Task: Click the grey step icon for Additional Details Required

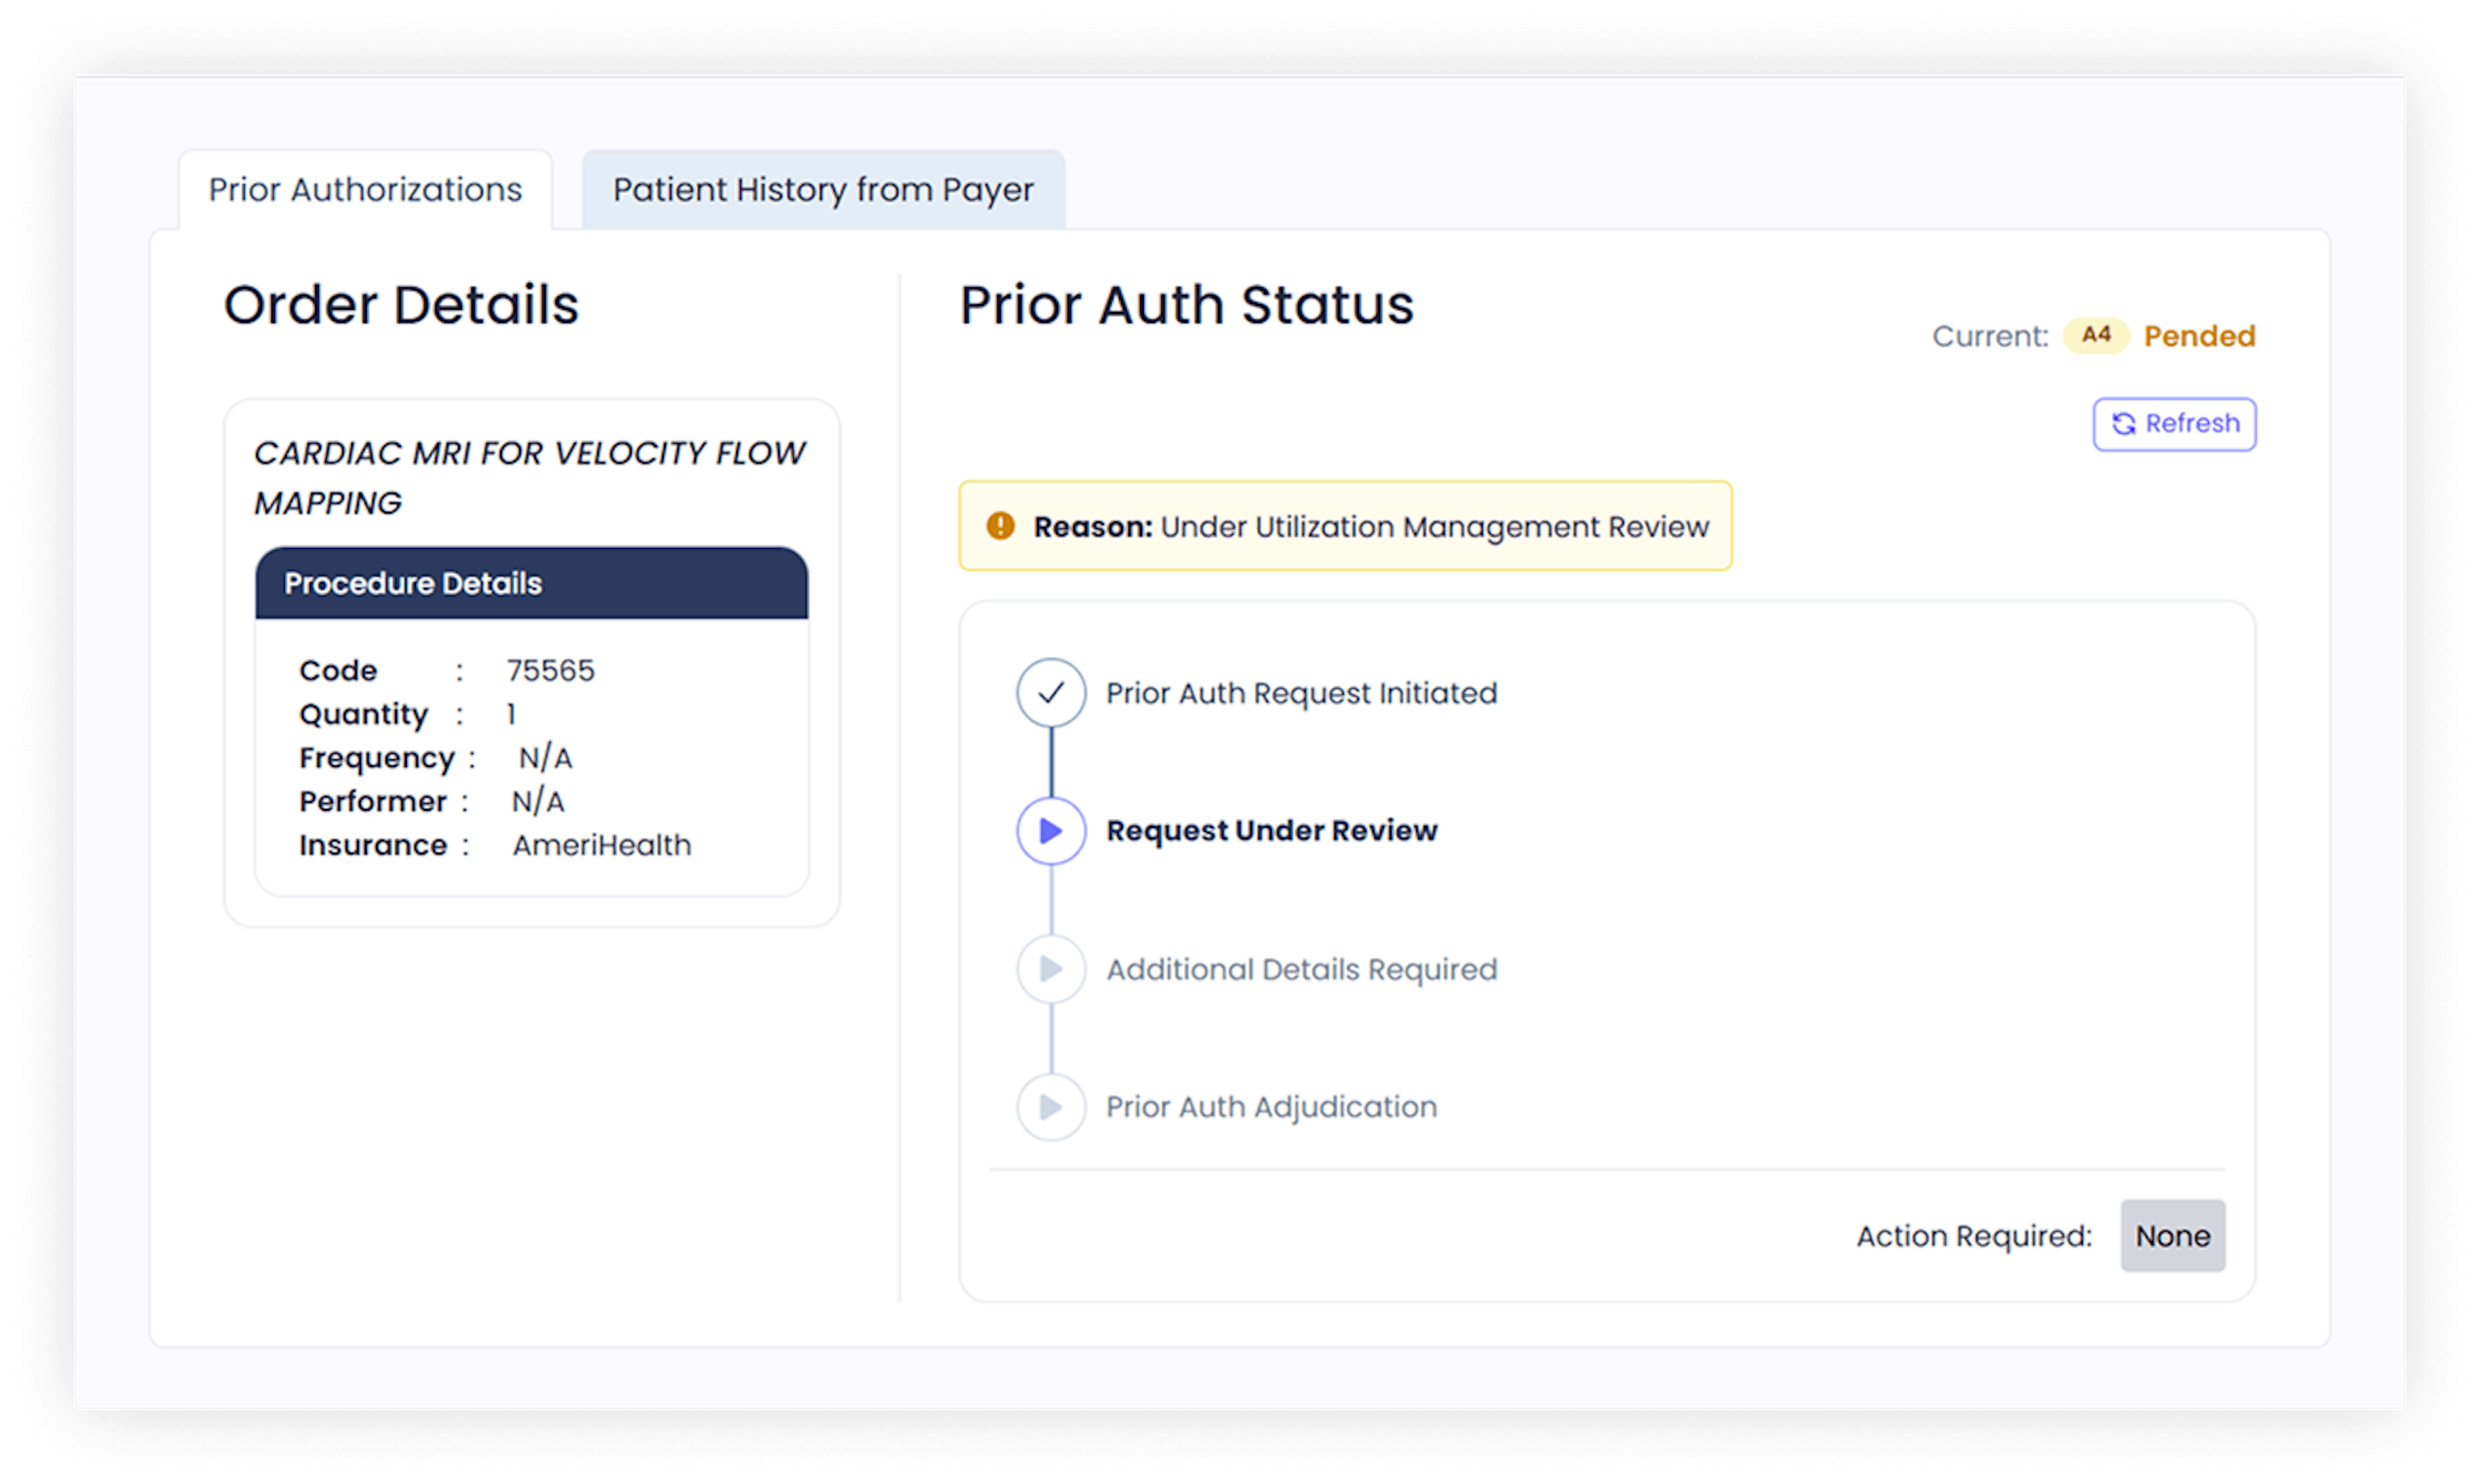Action: (x=1051, y=969)
